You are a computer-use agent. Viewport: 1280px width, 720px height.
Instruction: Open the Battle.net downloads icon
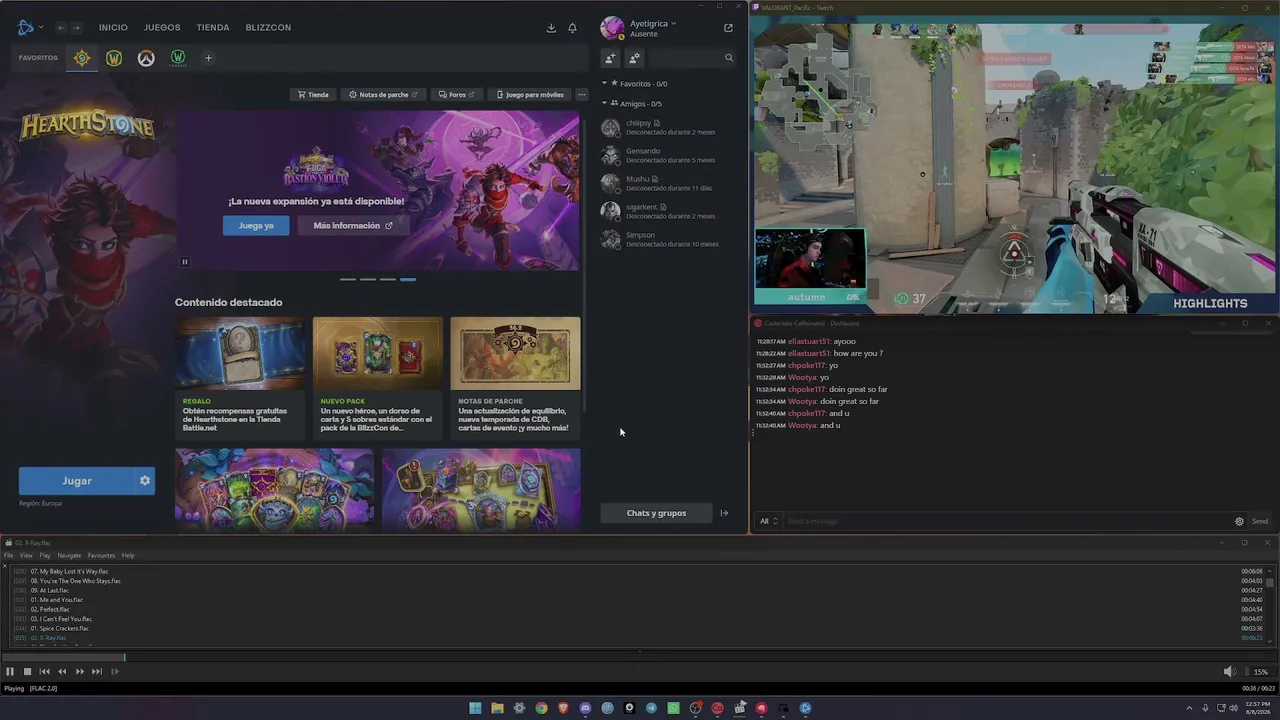[x=551, y=28]
